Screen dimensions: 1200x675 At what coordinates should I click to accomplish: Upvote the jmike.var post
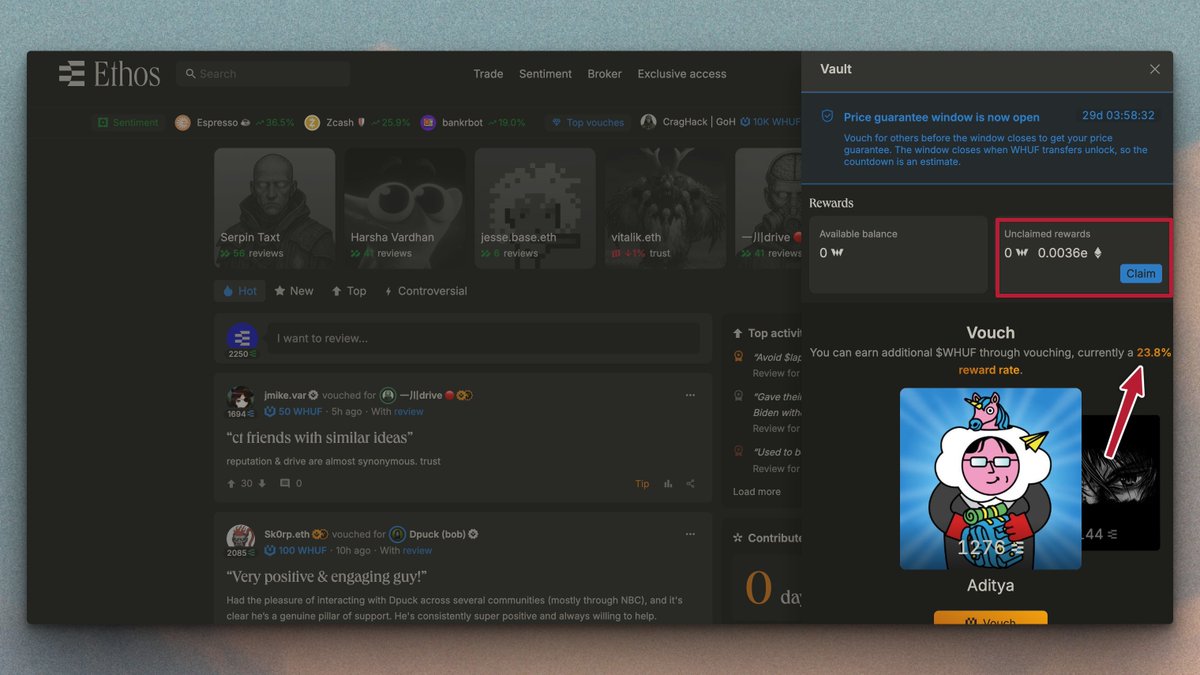[x=232, y=483]
